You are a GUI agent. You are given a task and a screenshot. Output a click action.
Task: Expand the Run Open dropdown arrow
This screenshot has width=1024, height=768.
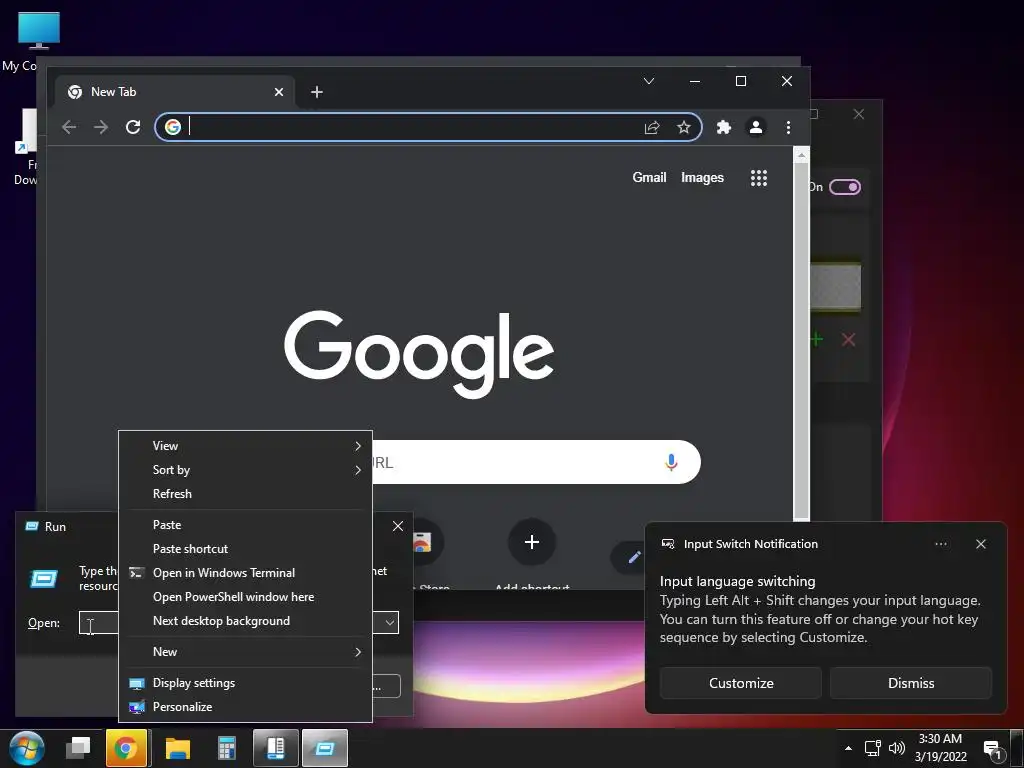click(x=389, y=622)
